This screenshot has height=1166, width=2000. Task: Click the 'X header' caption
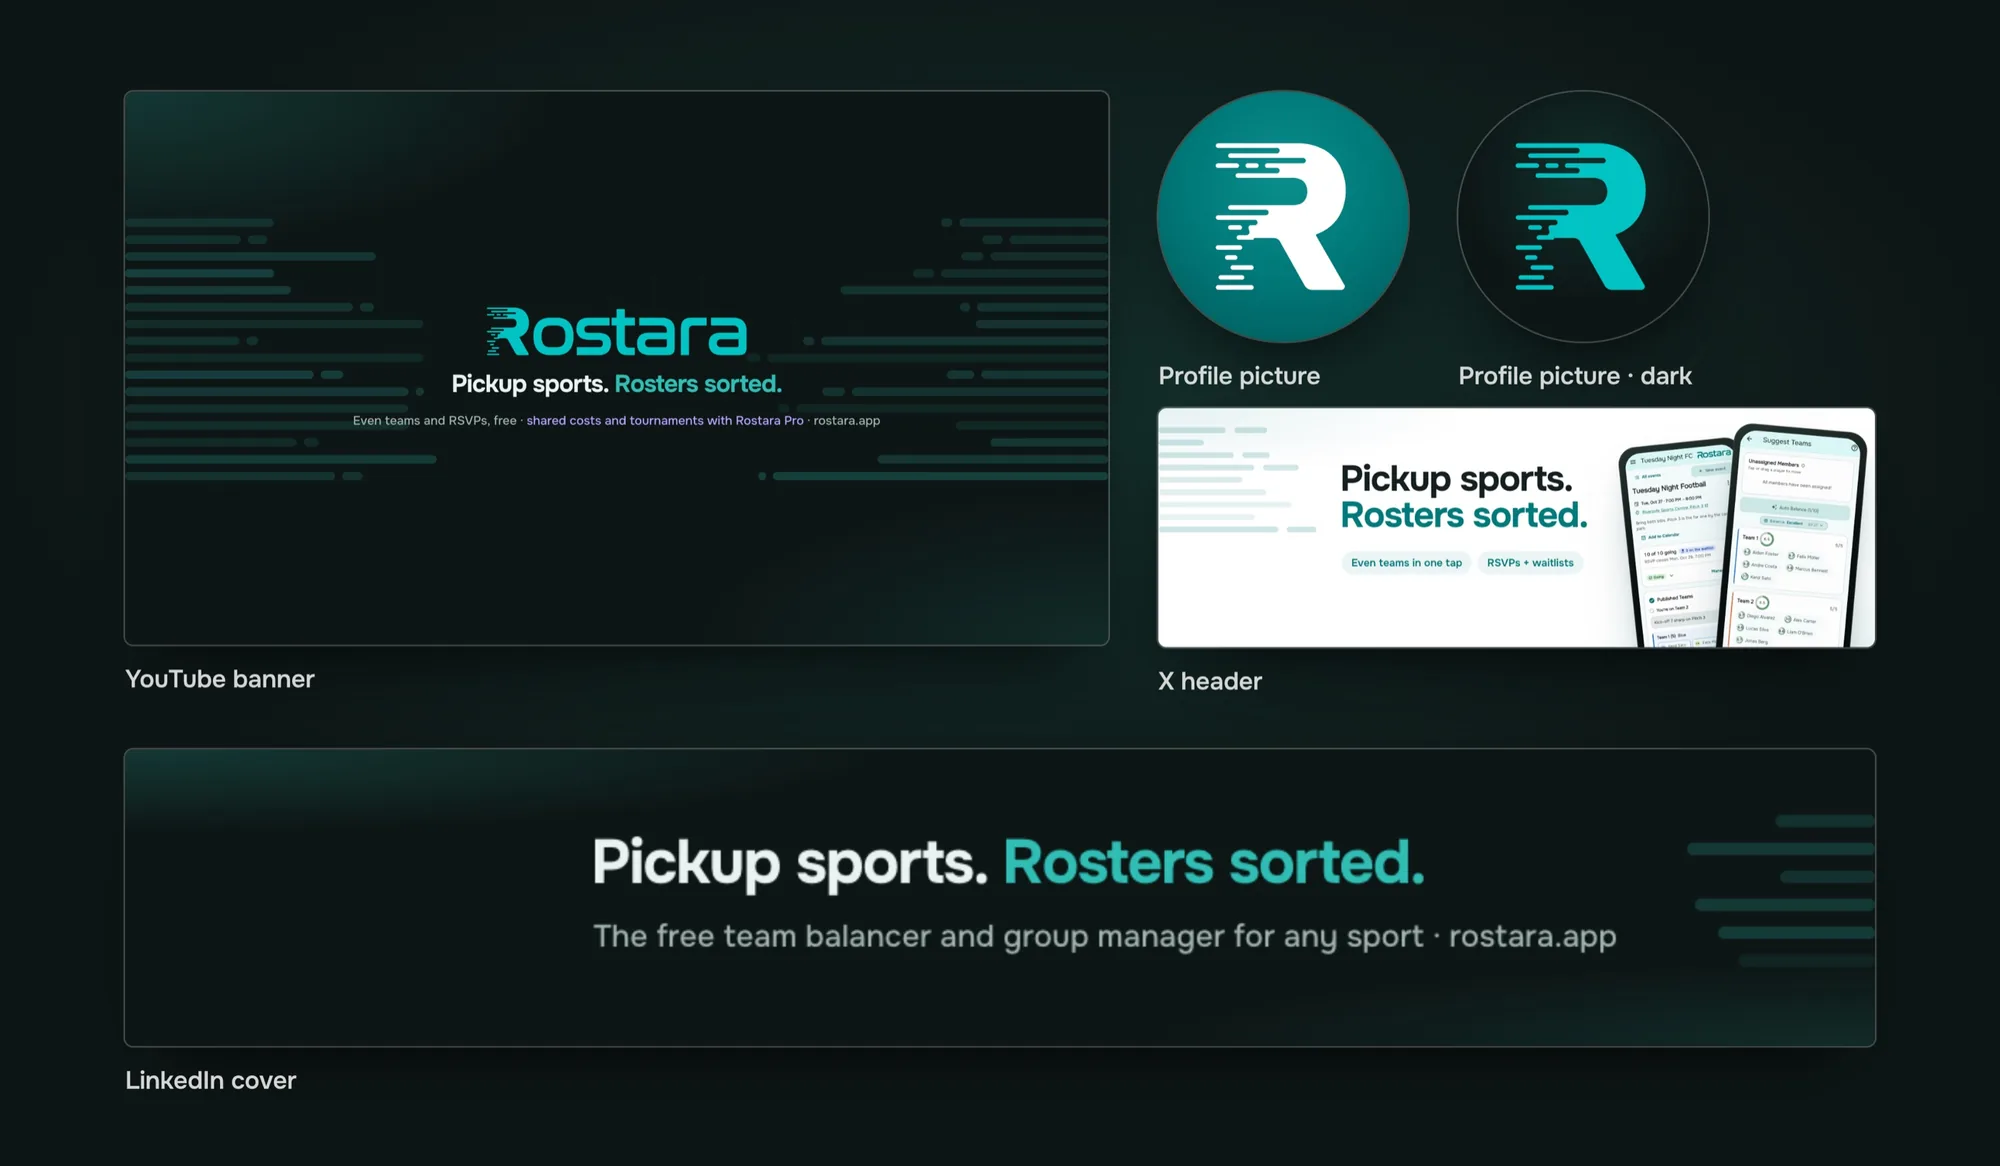click(1210, 681)
